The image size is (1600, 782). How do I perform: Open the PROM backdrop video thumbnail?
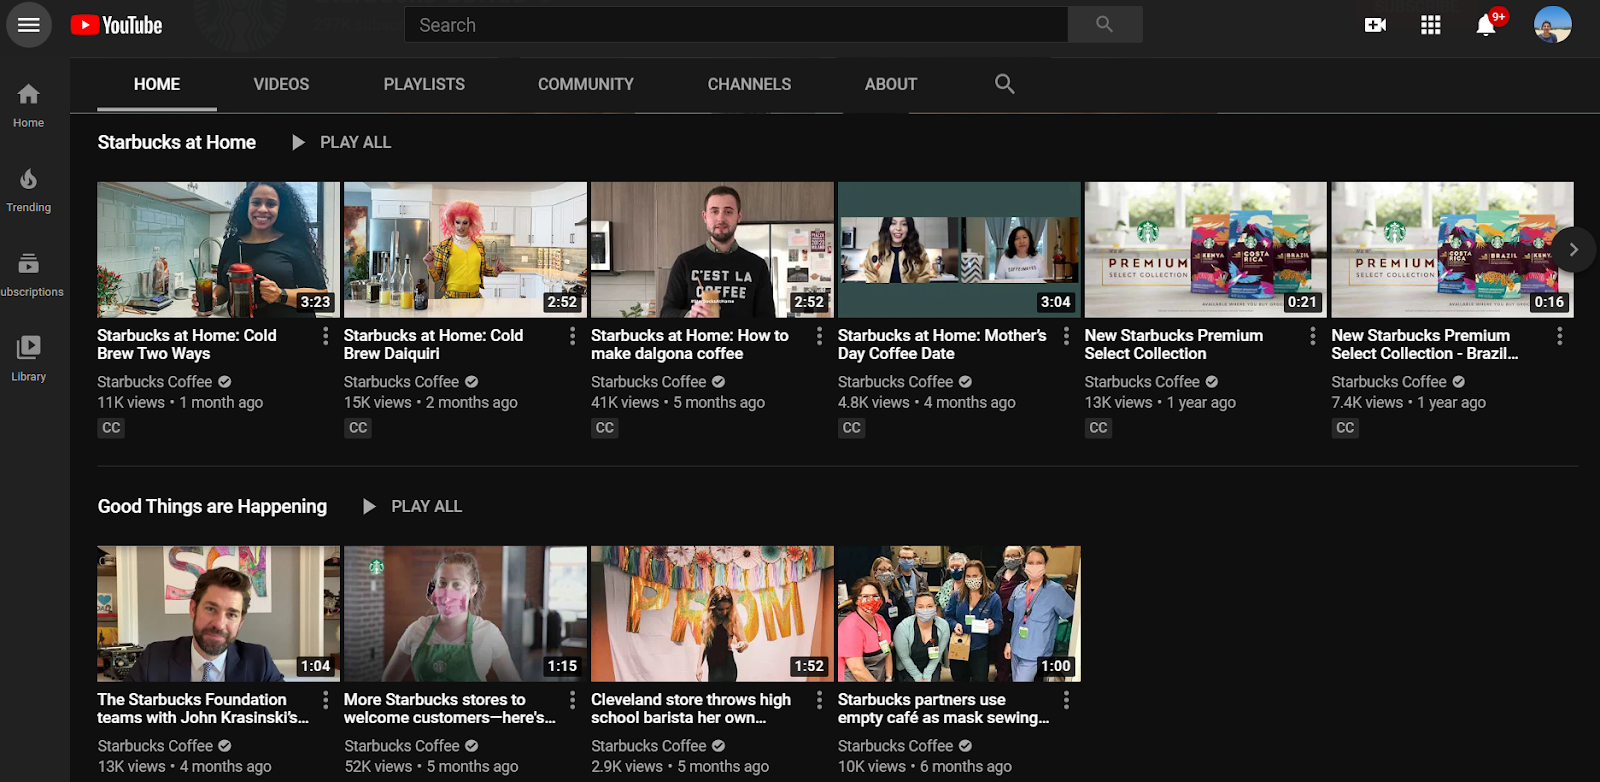[712, 614]
